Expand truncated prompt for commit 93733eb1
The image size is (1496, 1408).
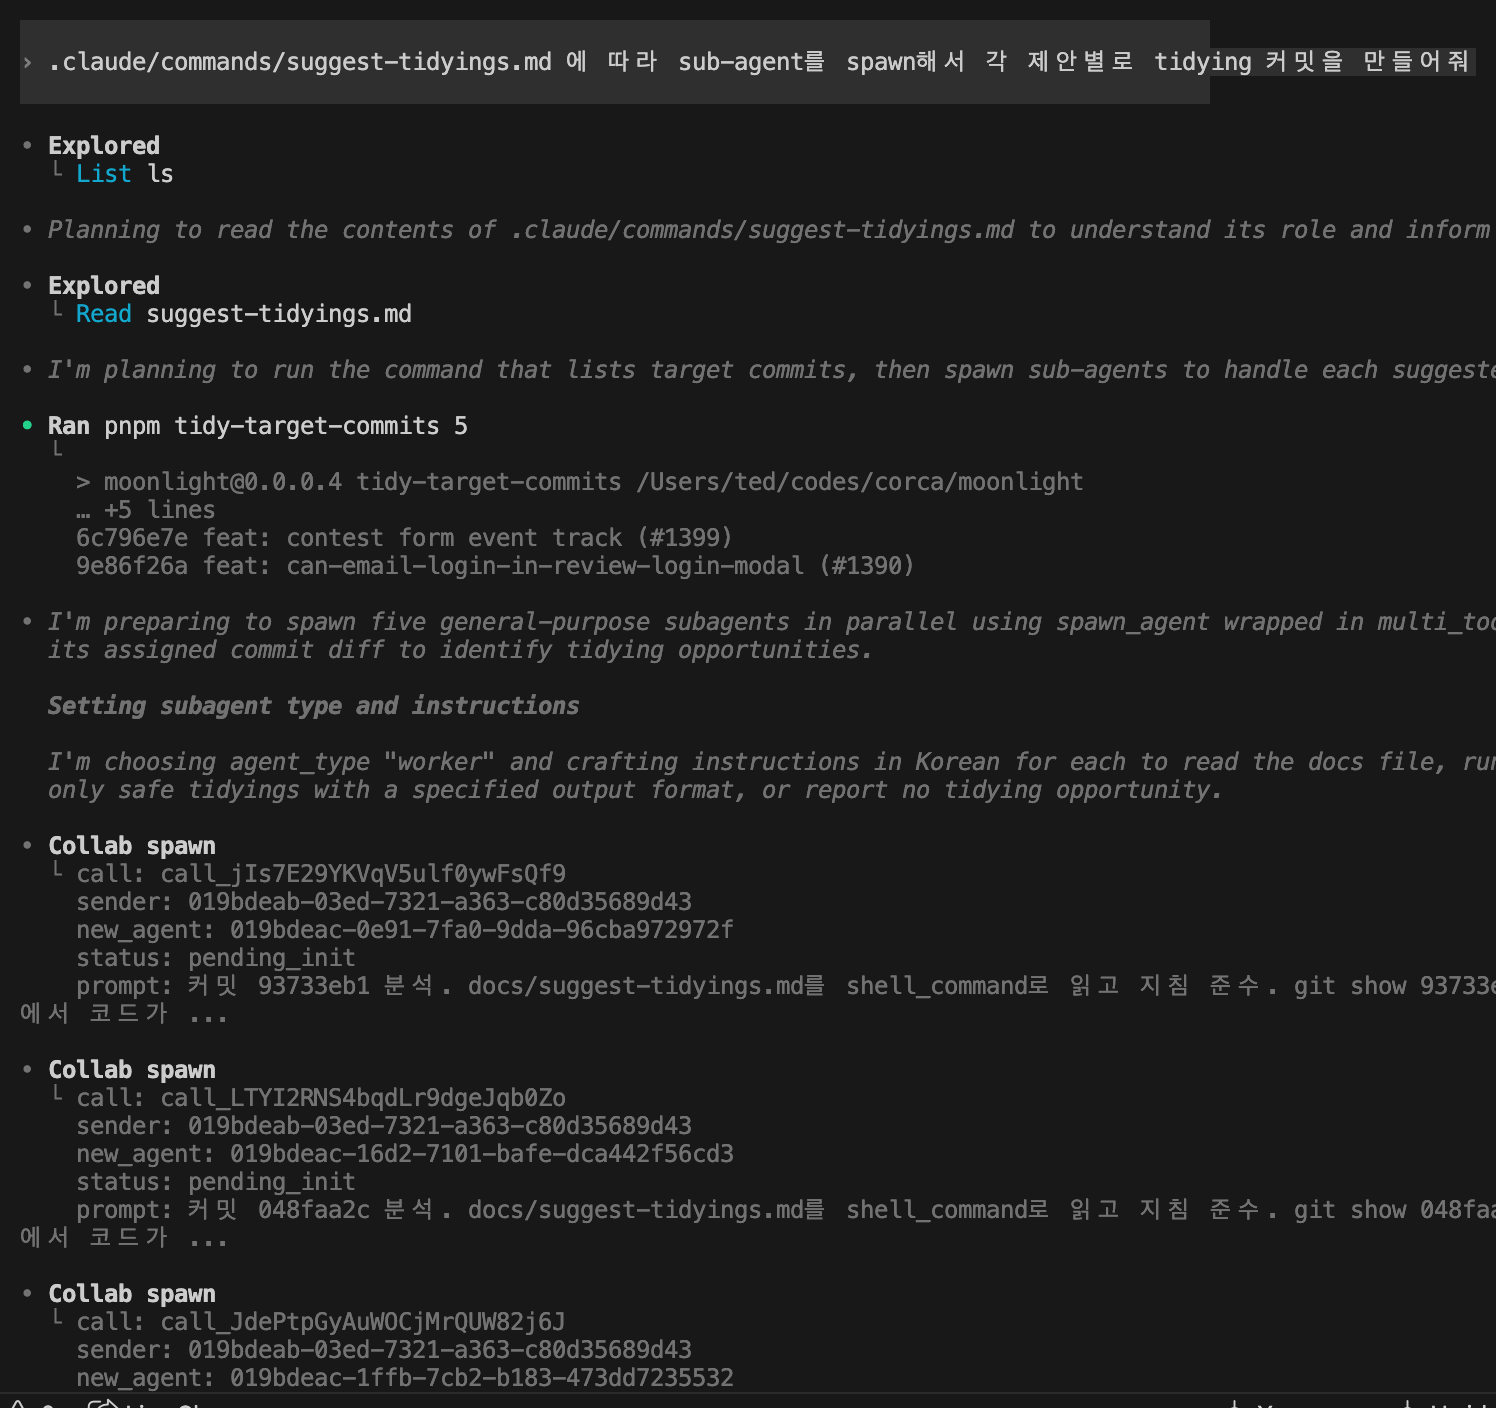(x=207, y=1014)
